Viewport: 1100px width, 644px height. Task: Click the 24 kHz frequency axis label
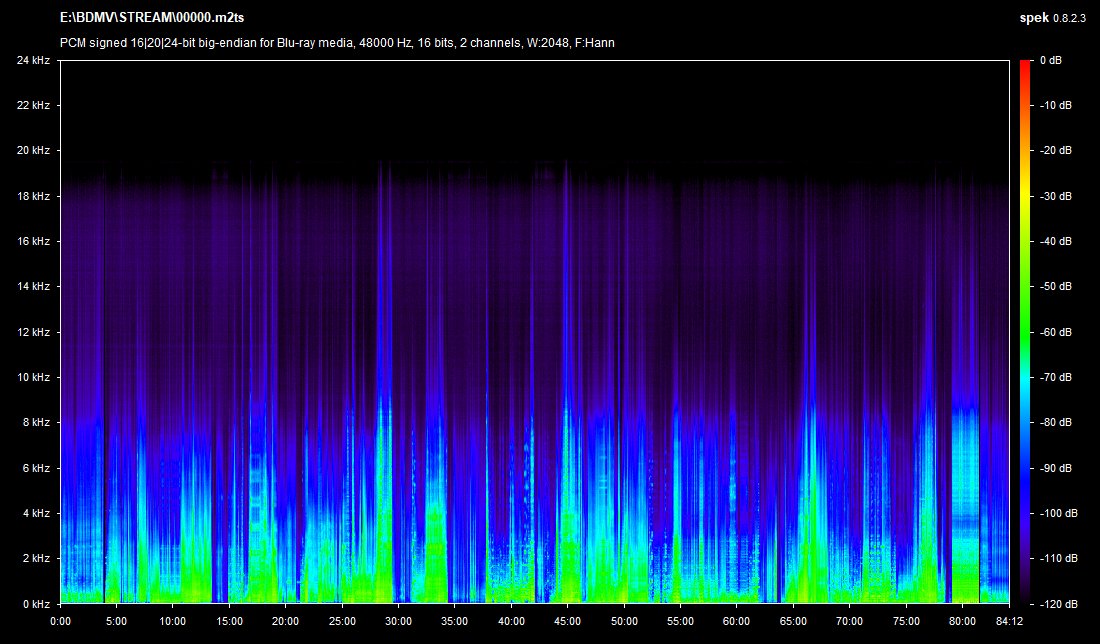point(33,60)
